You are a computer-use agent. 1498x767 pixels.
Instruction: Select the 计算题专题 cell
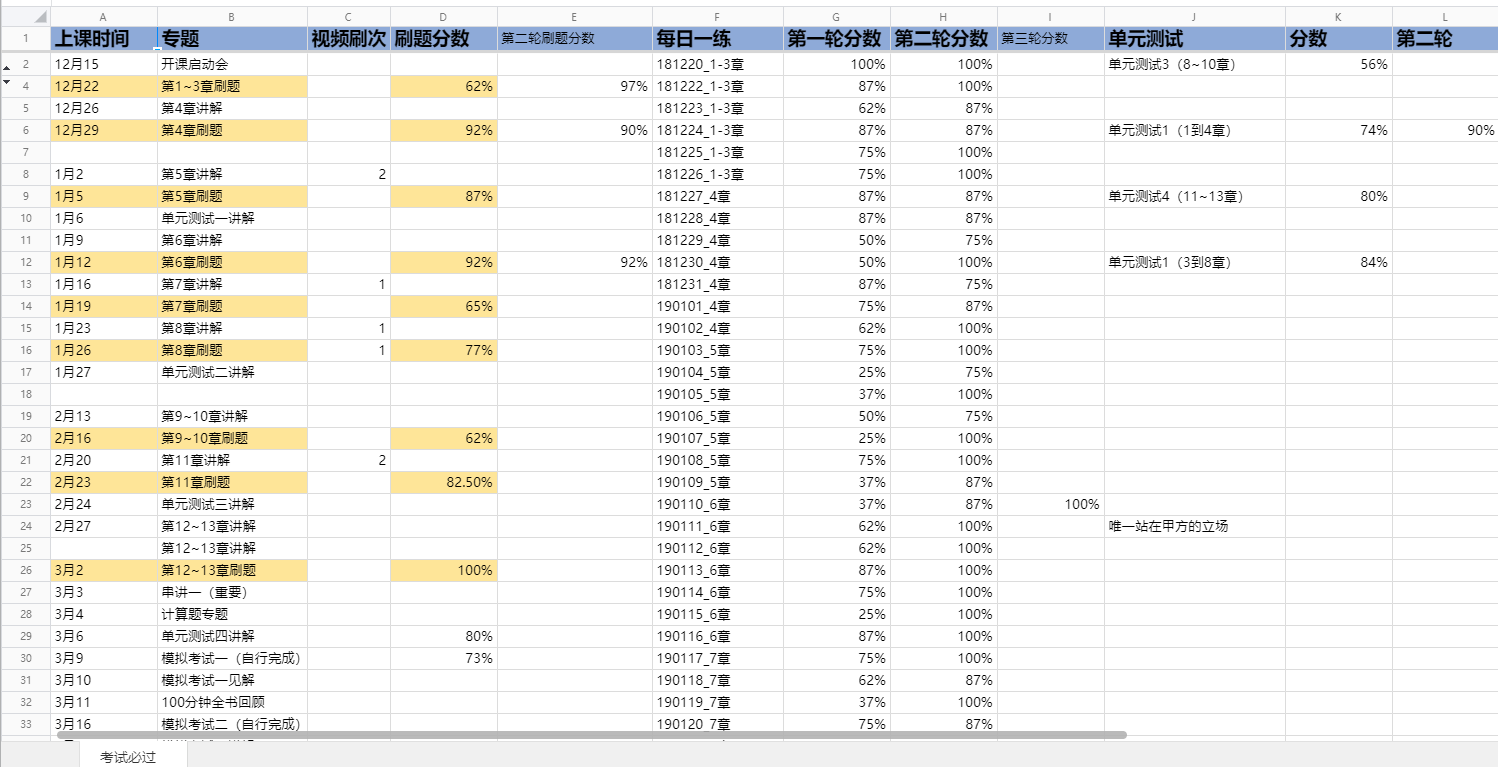click(x=232, y=614)
